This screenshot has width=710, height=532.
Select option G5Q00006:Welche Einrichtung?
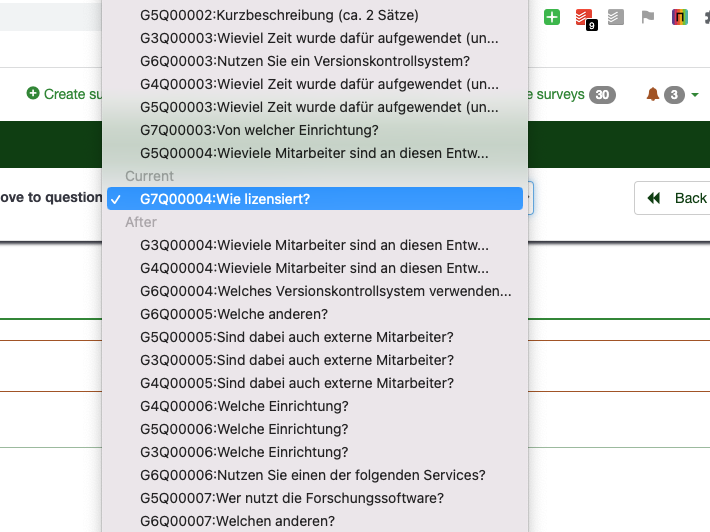pos(315,429)
